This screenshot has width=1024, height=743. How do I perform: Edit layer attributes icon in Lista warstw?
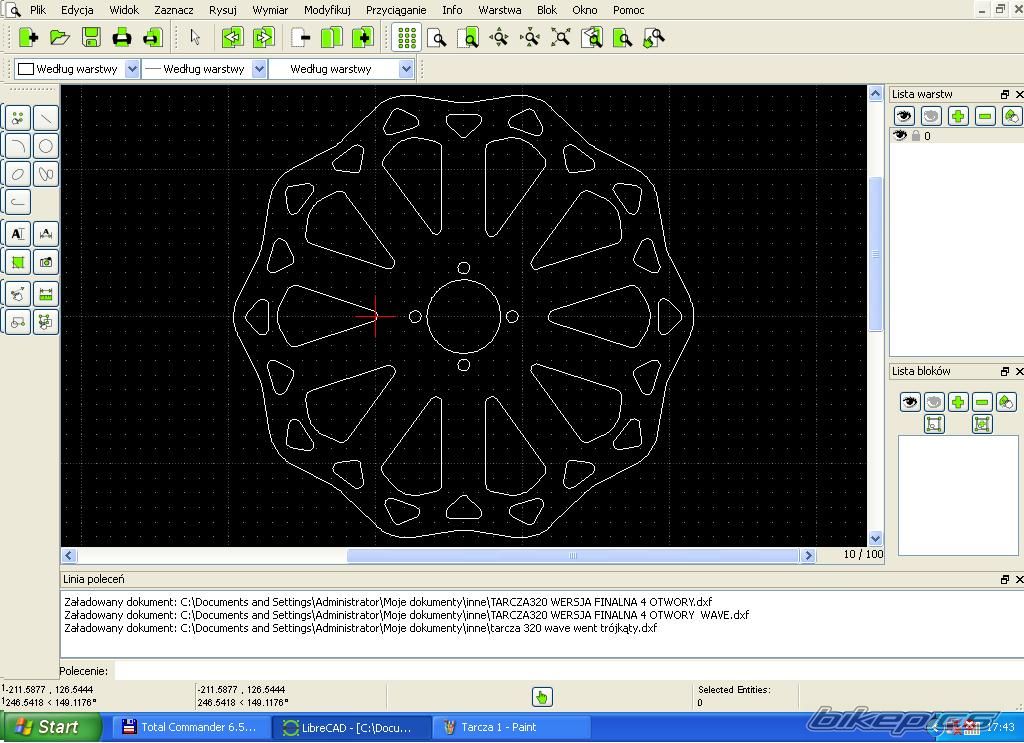1011,116
